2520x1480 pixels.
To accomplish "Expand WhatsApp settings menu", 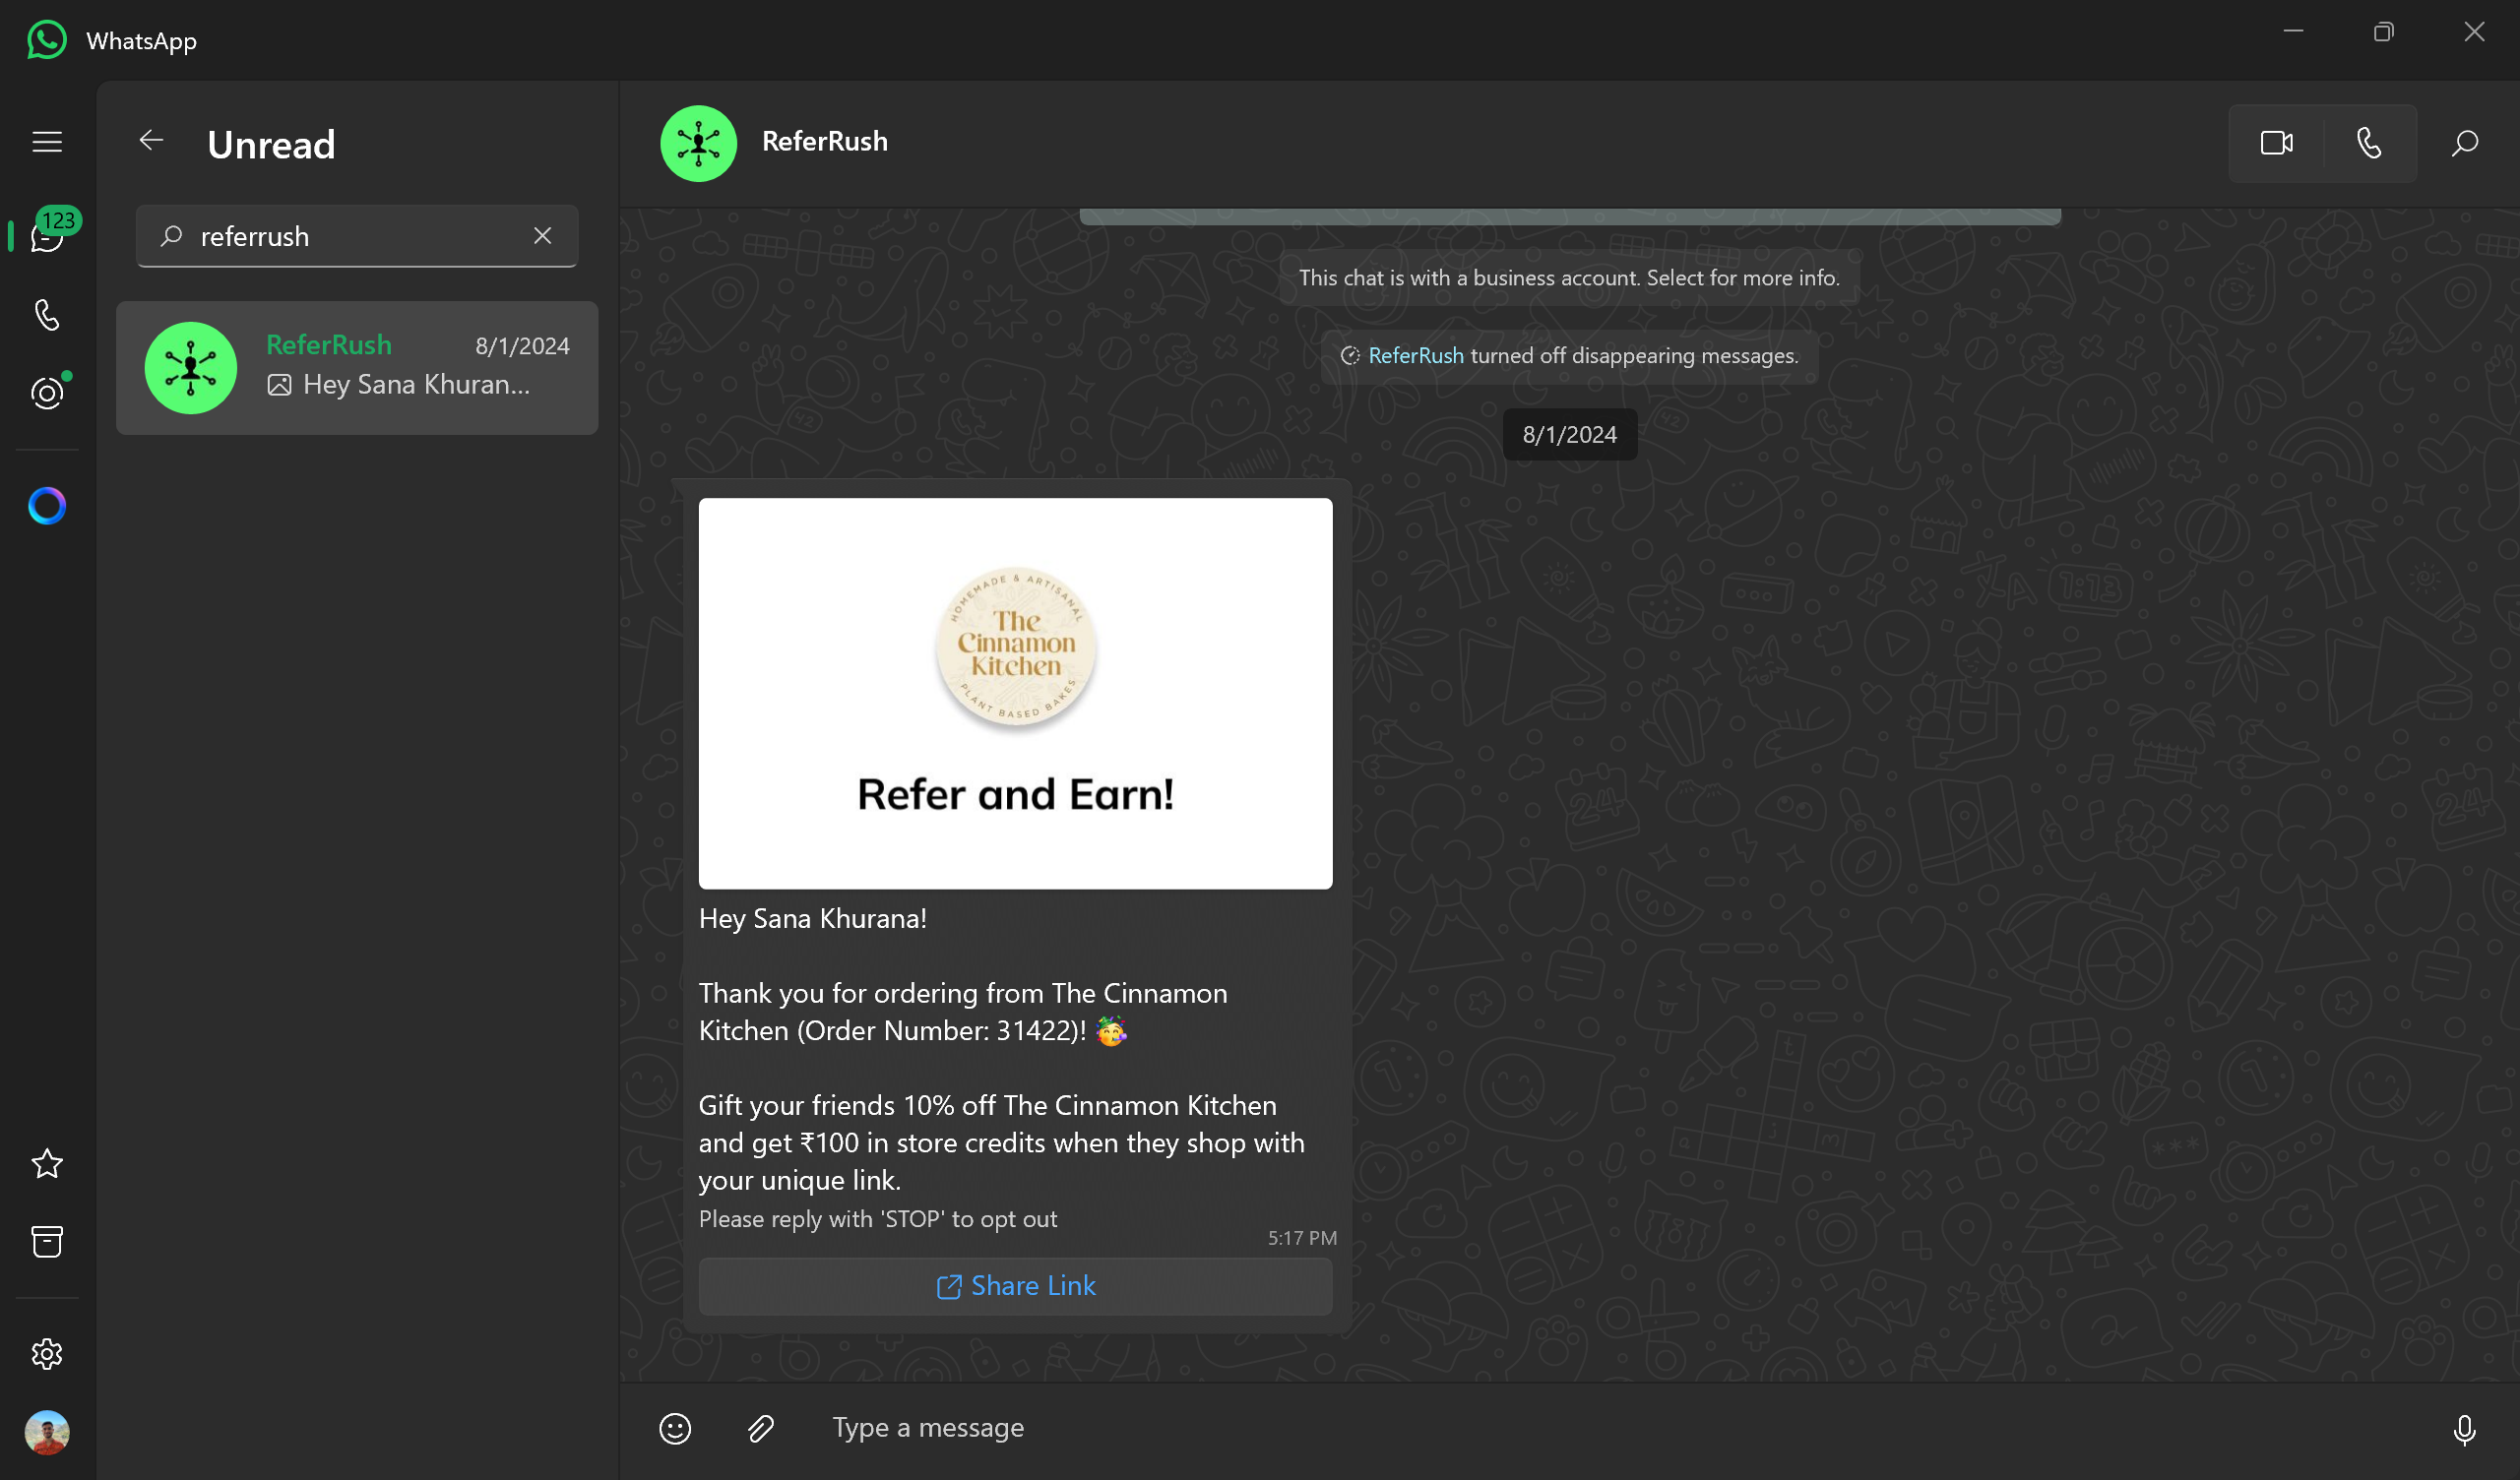I will click(47, 1353).
